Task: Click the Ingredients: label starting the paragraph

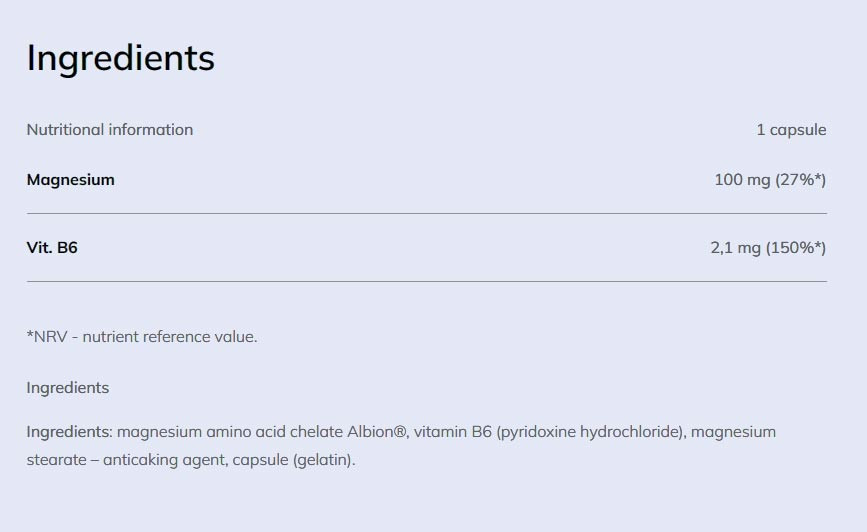Action: (x=69, y=432)
